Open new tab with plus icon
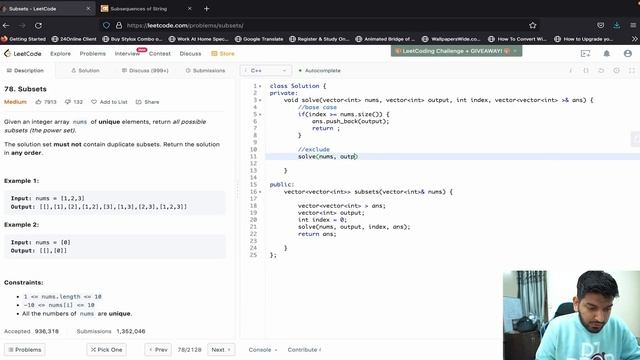This screenshot has width=640, height=360. (207, 9)
